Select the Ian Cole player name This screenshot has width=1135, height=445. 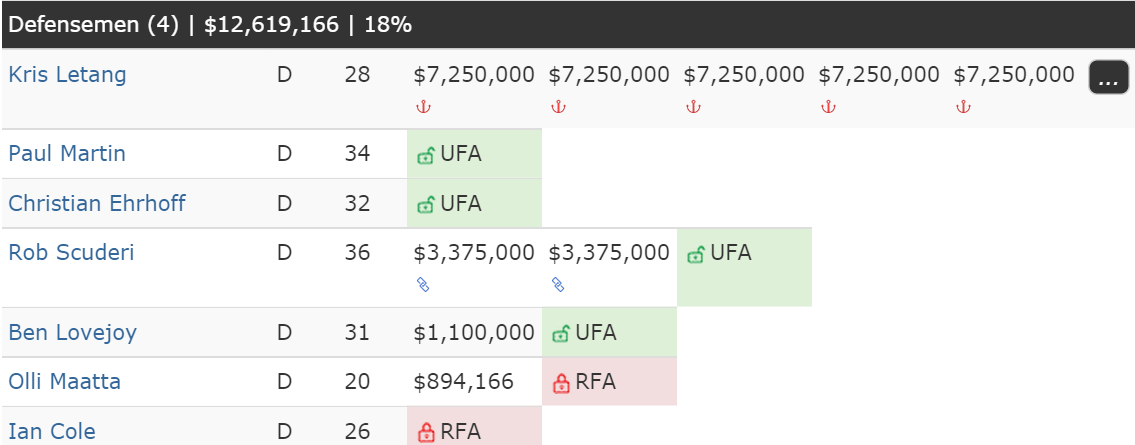pos(51,432)
